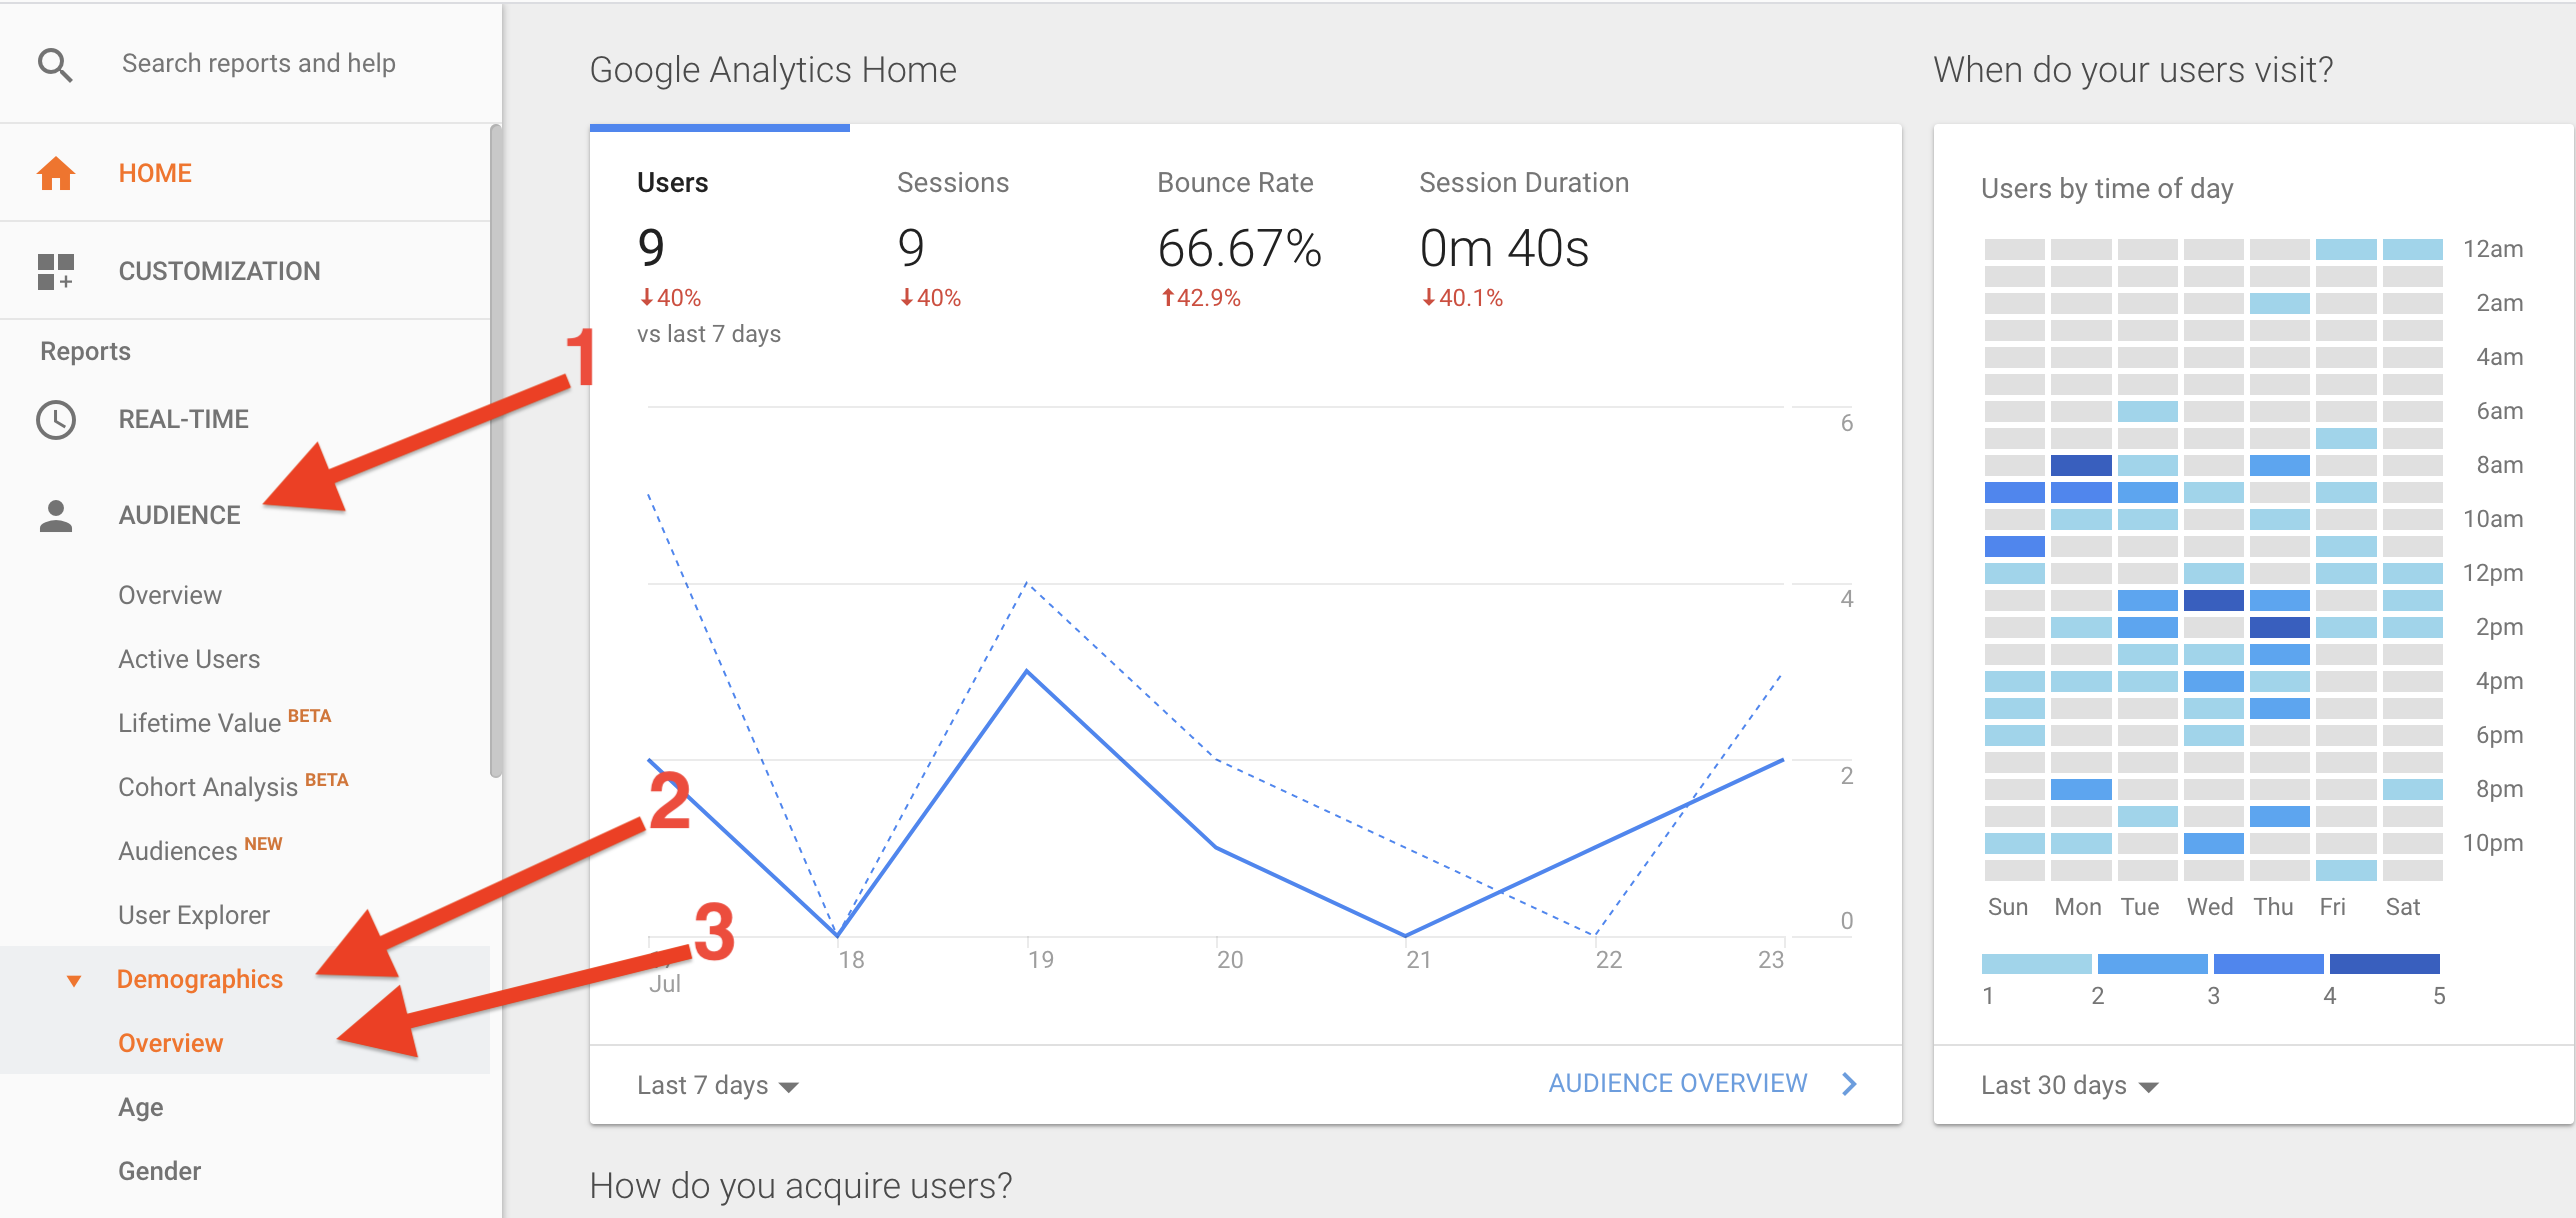Select the Session Duration tab
Image resolution: width=2576 pixels, height=1218 pixels.
point(1523,182)
